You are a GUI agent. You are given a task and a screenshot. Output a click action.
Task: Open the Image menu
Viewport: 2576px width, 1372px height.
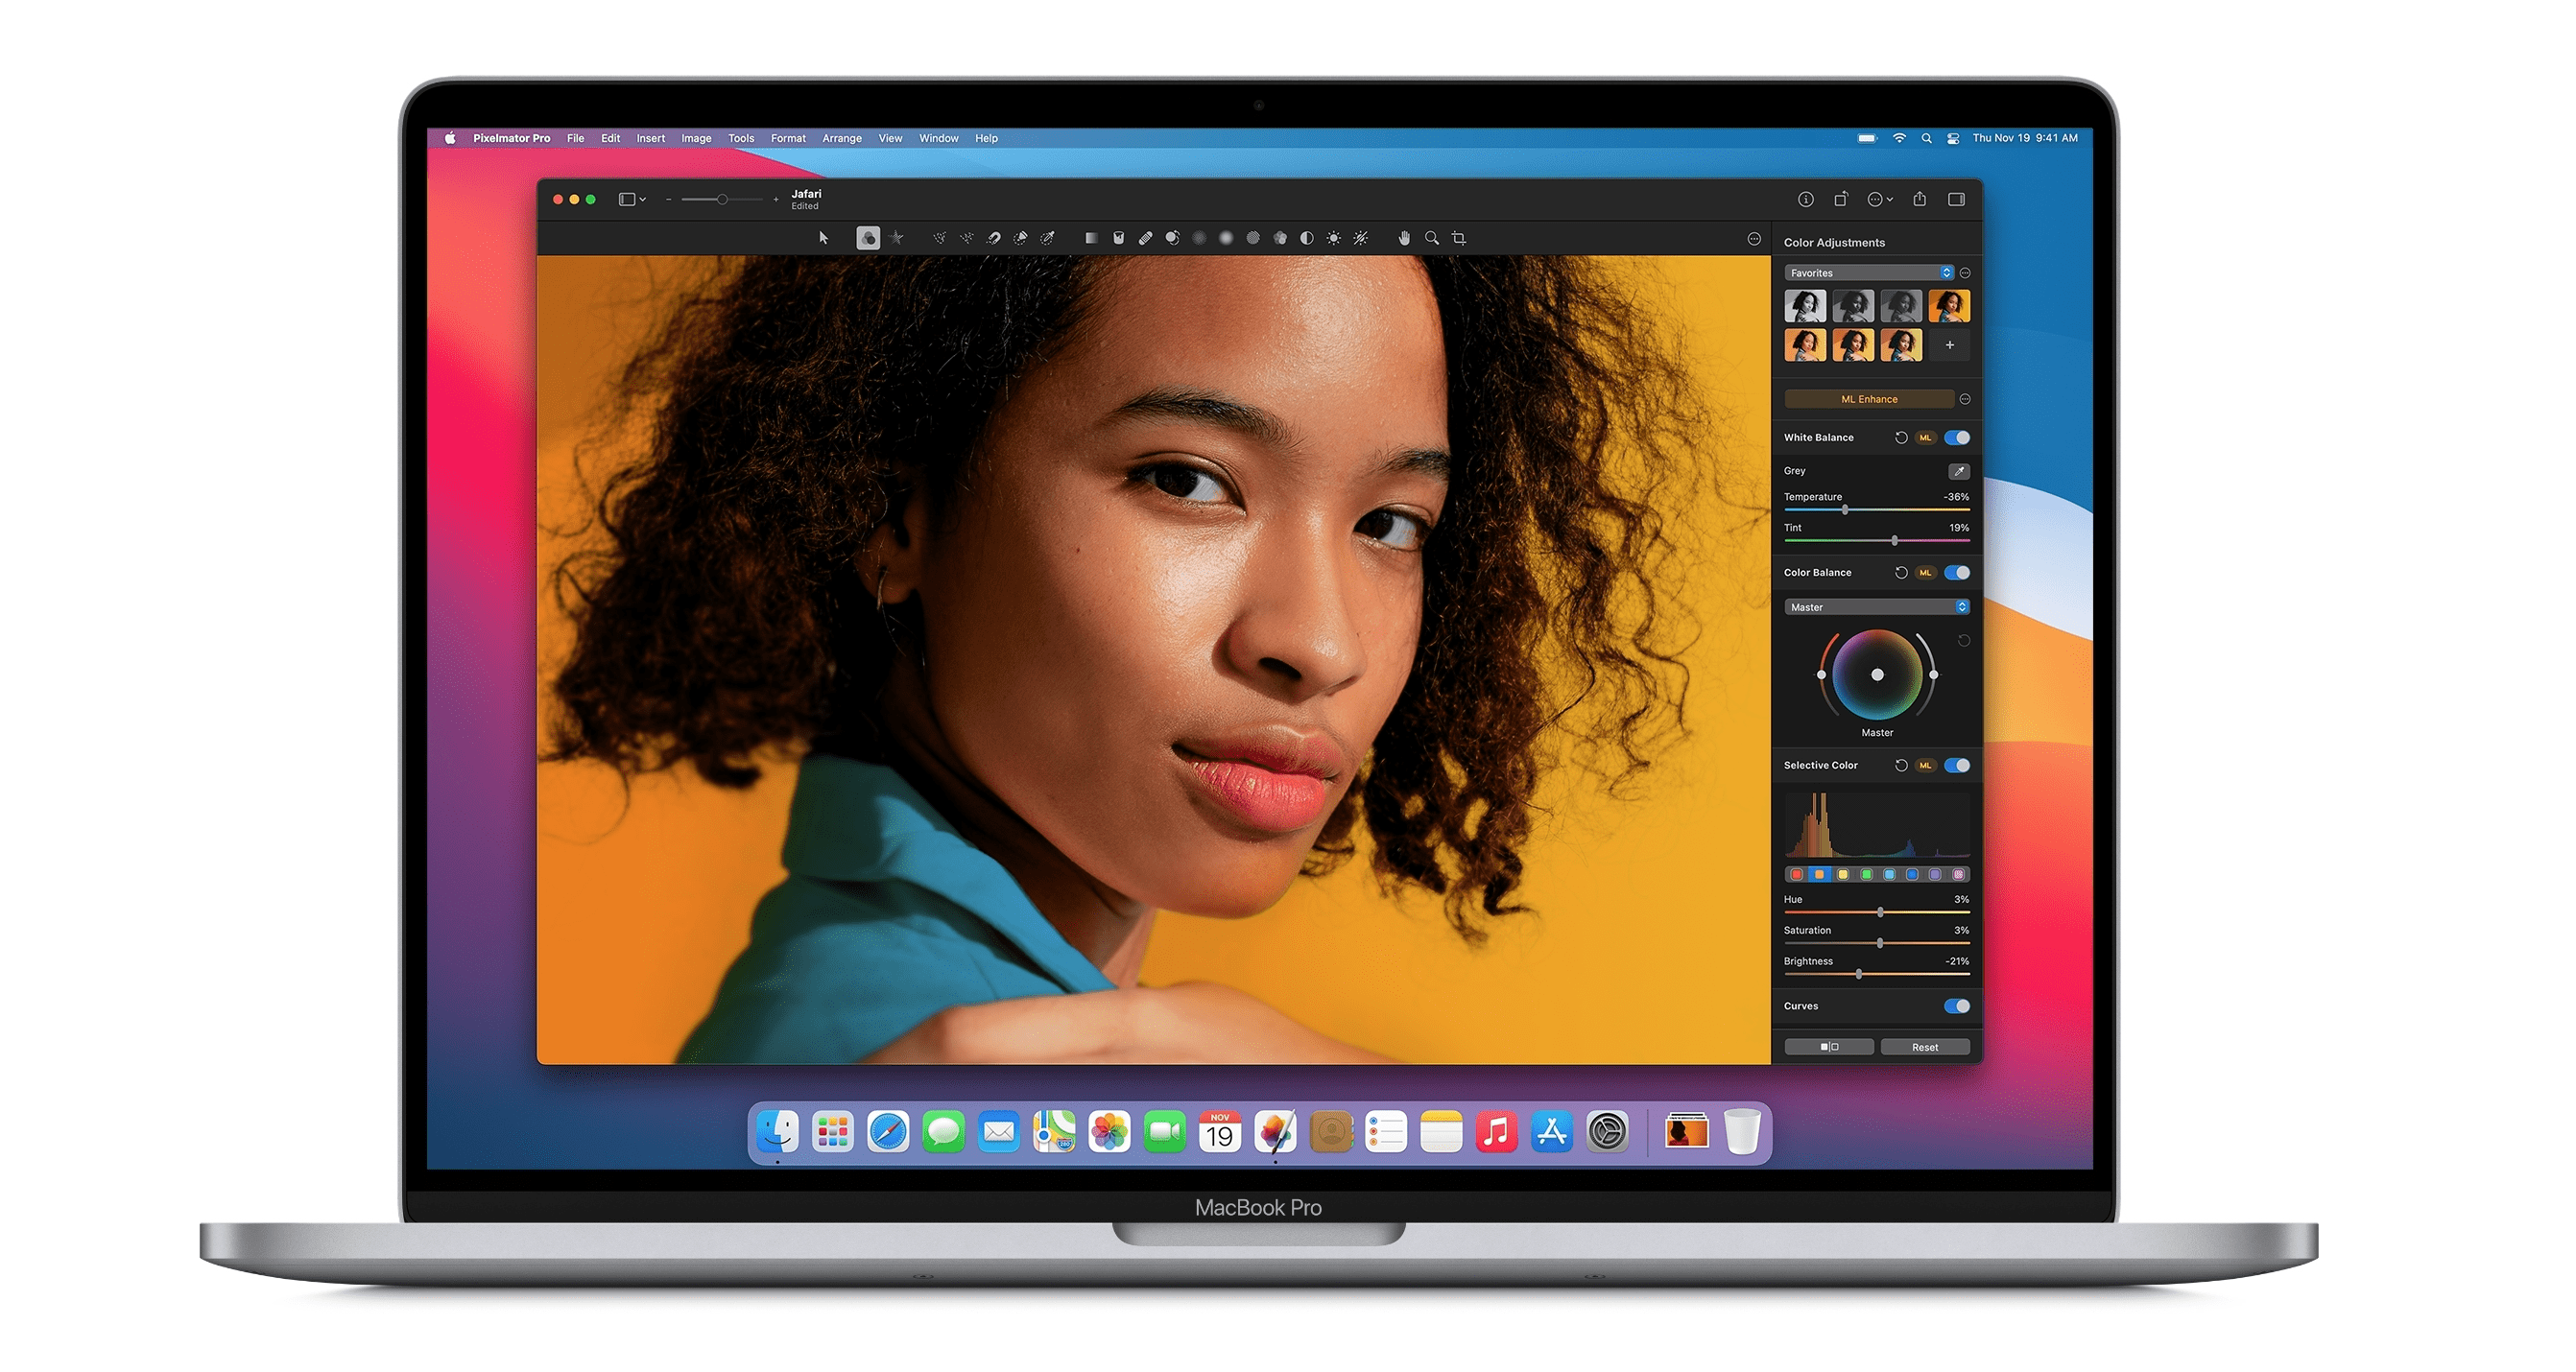pyautogui.click(x=696, y=139)
